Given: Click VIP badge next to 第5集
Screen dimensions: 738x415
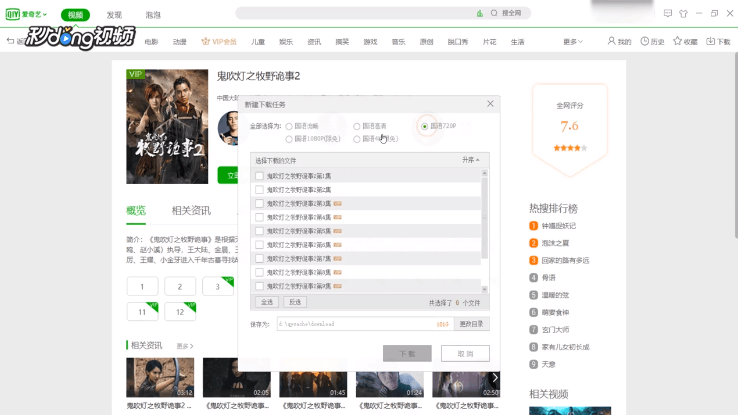Looking at the screenshot, I should [x=337, y=231].
